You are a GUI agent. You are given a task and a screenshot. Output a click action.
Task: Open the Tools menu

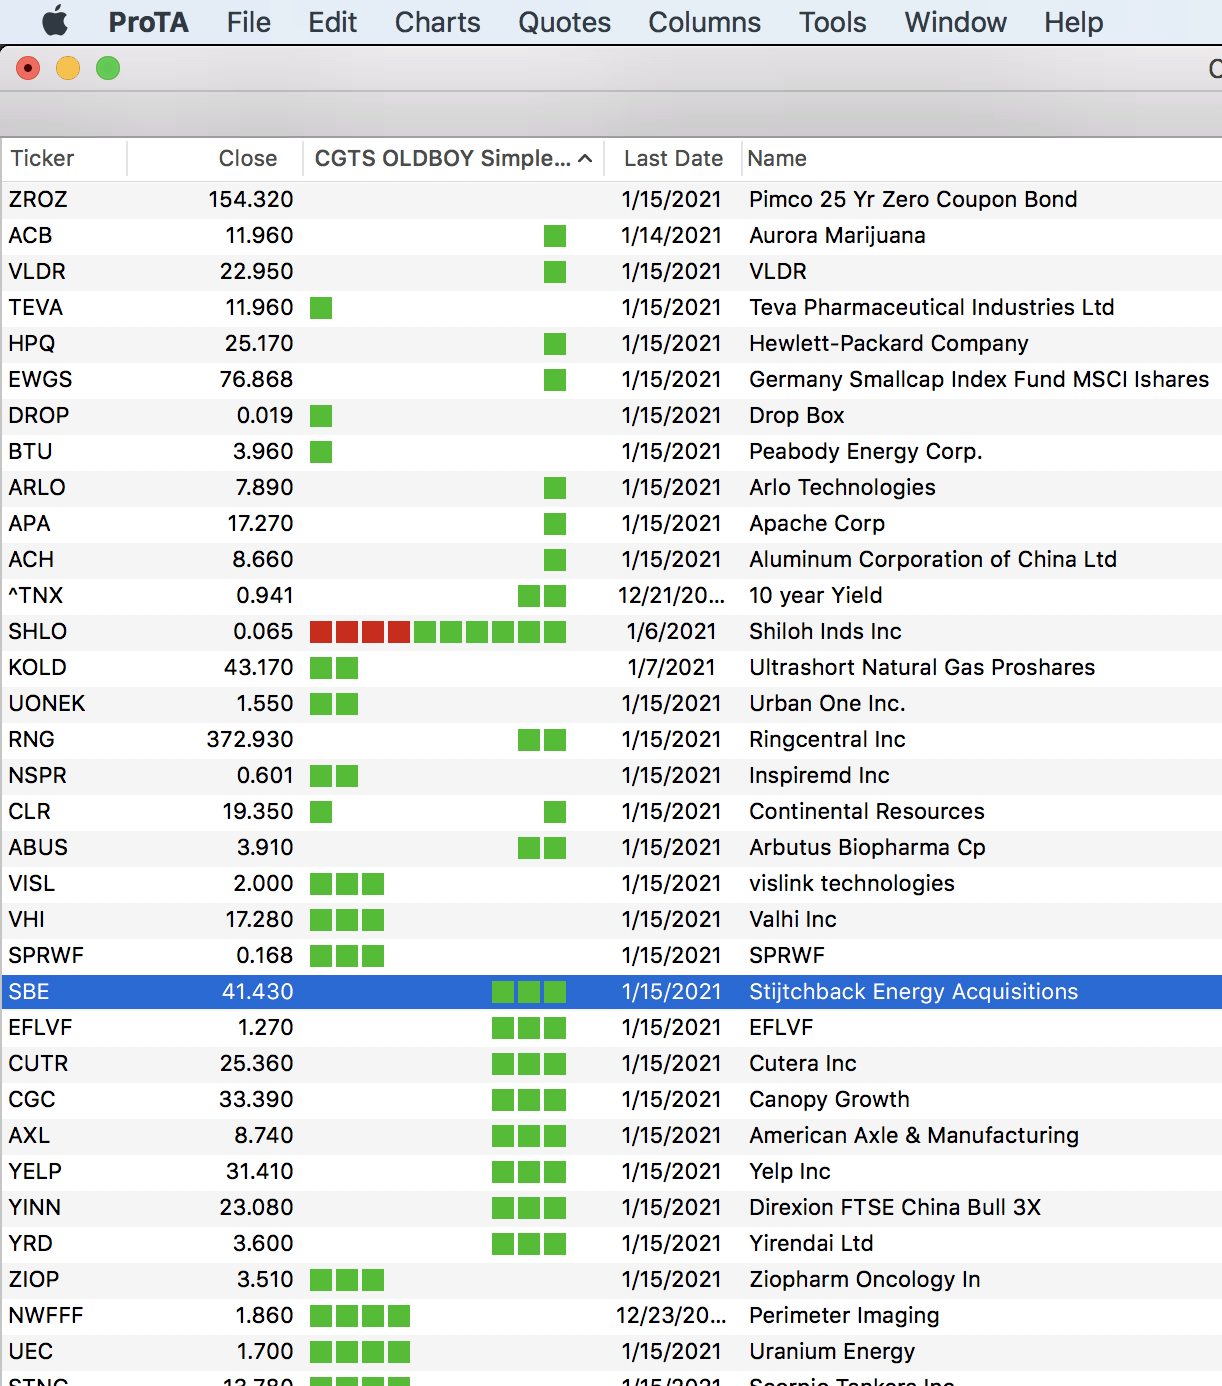[x=832, y=22]
